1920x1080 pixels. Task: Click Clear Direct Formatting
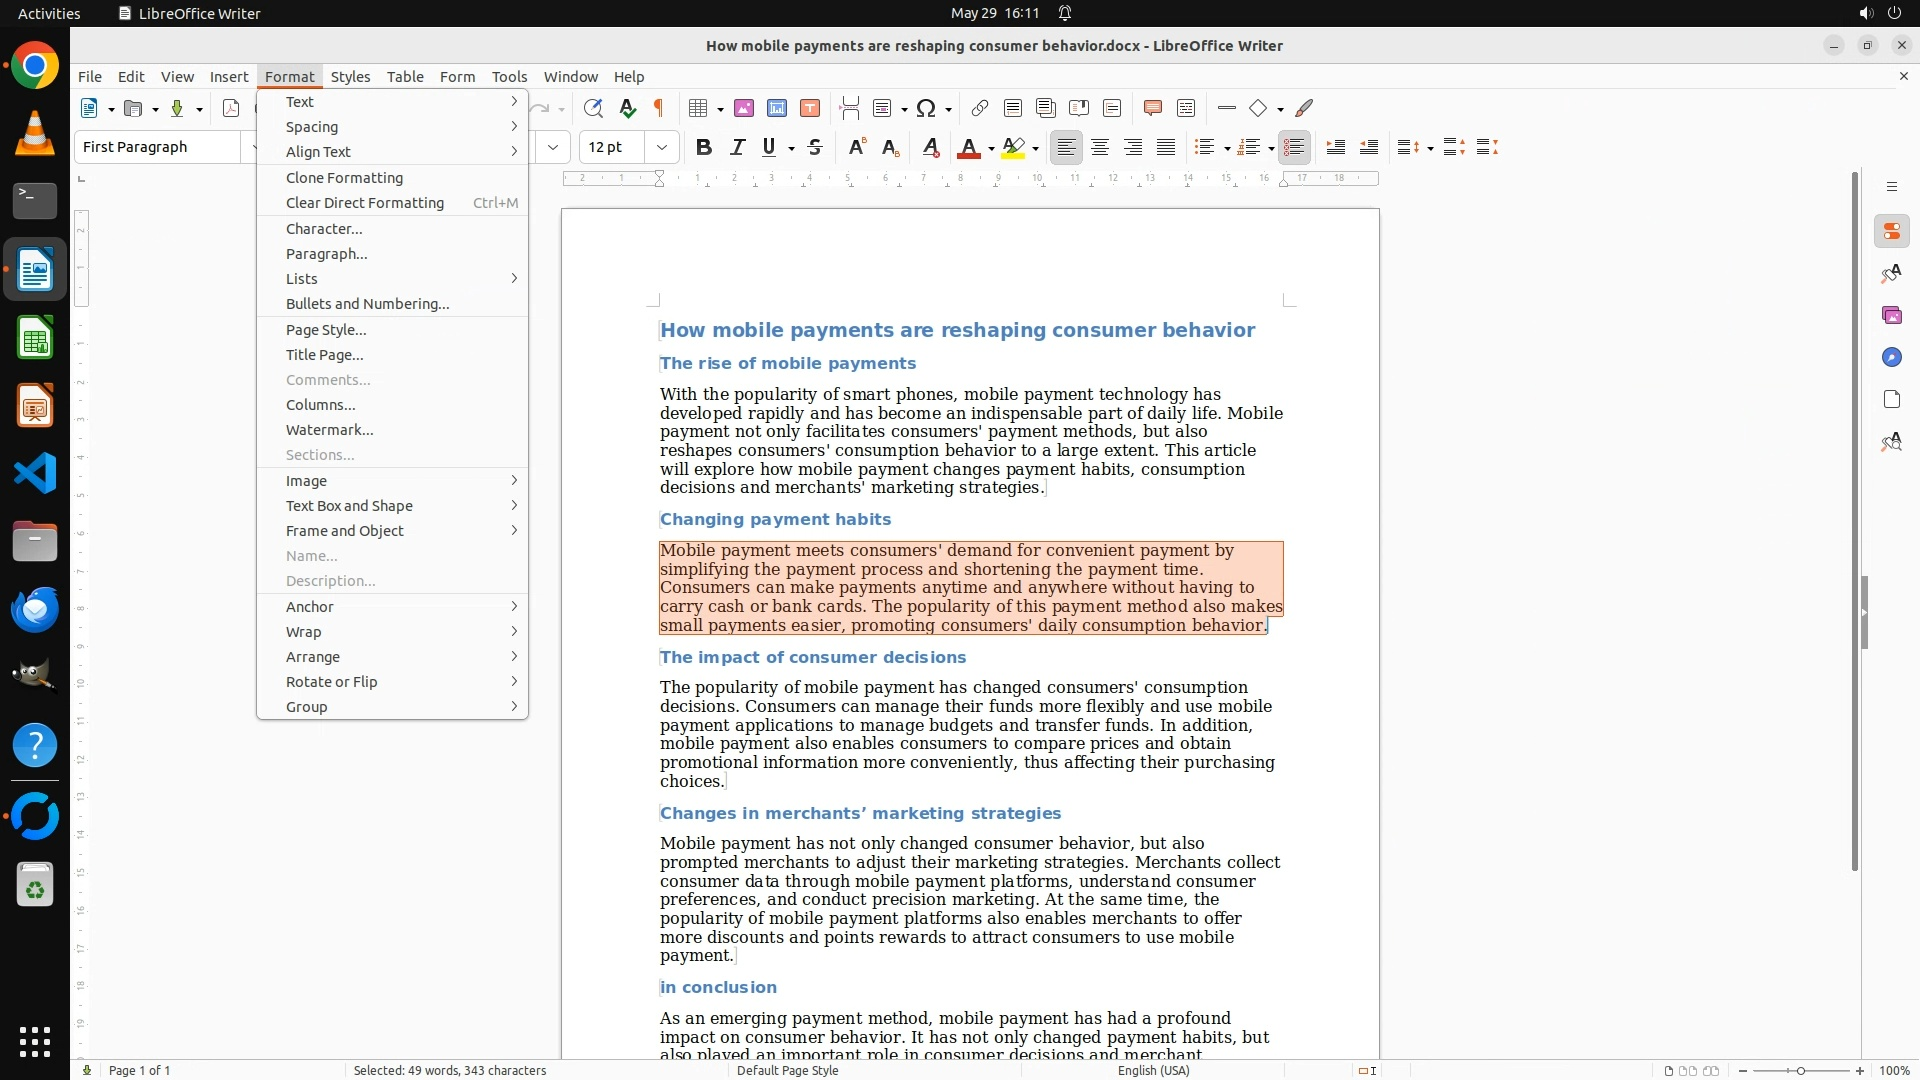365,203
